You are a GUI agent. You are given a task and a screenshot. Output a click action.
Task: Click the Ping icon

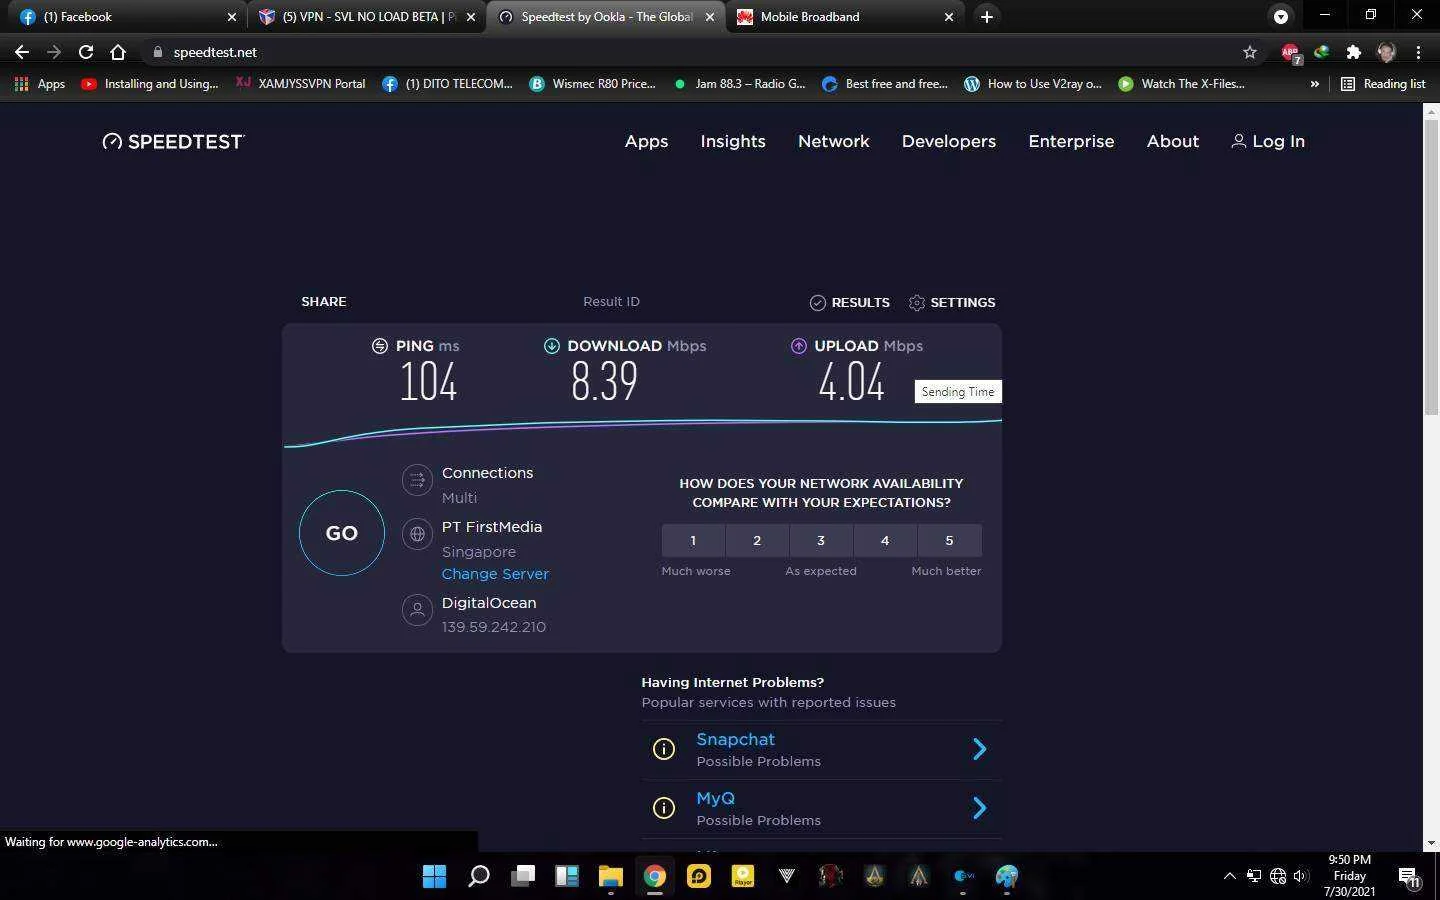(x=379, y=346)
